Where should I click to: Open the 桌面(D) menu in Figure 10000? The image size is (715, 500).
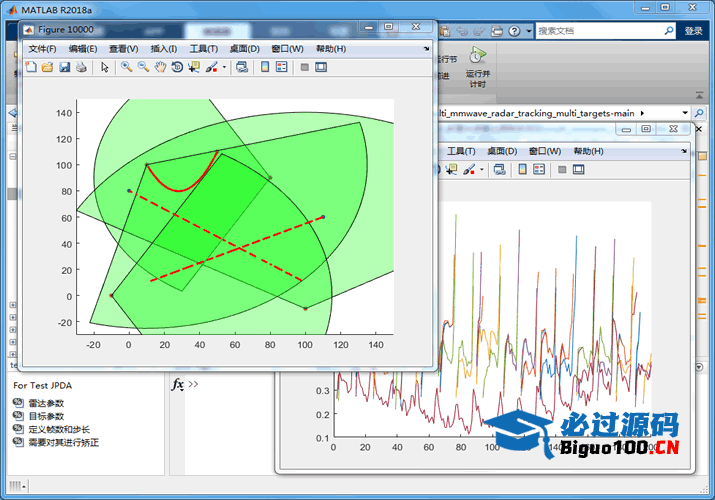tap(244, 49)
